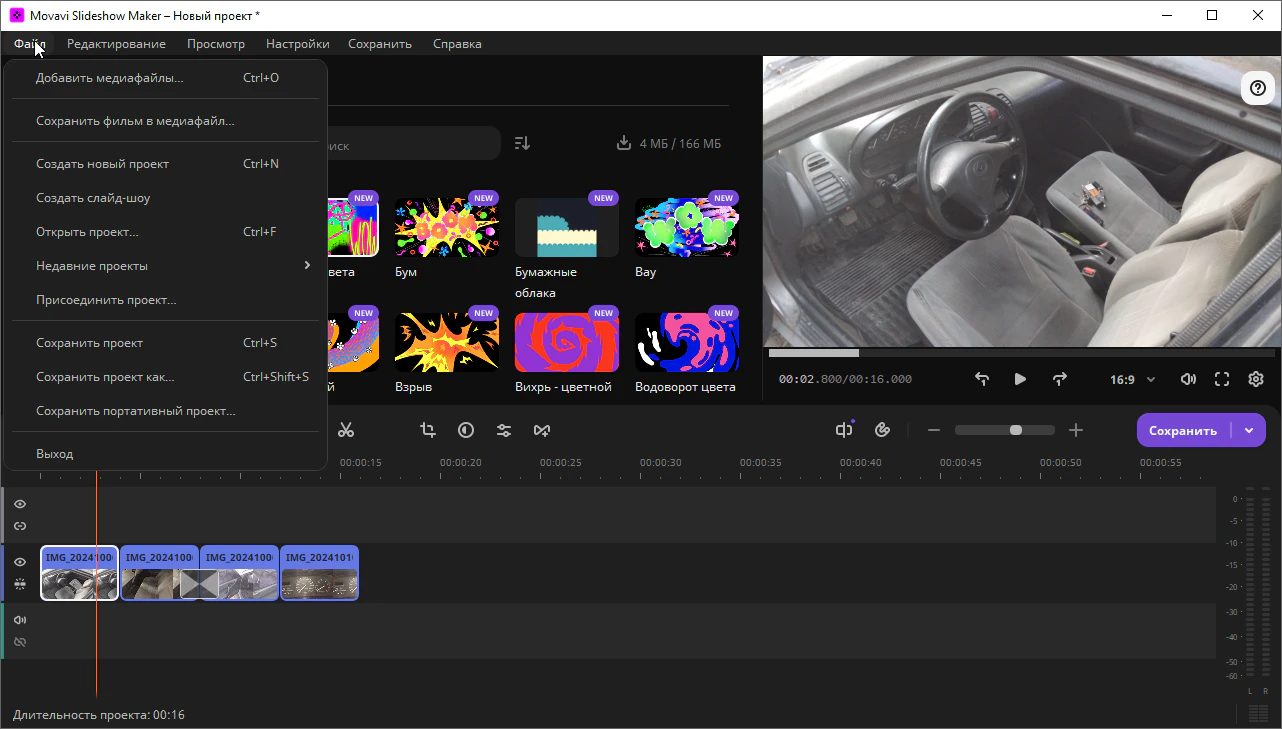The width and height of the screenshot is (1282, 729).
Task: Open the preview settings gear
Action: (x=1256, y=379)
